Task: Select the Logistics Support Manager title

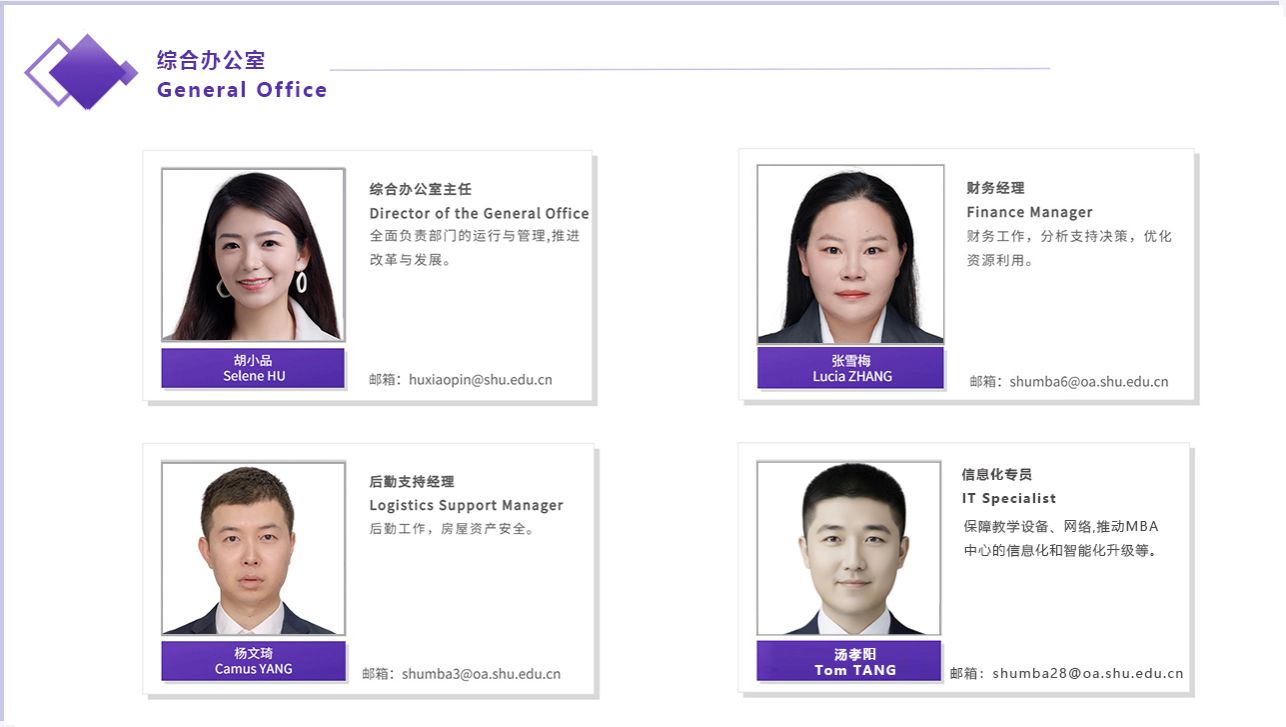Action: pos(466,505)
